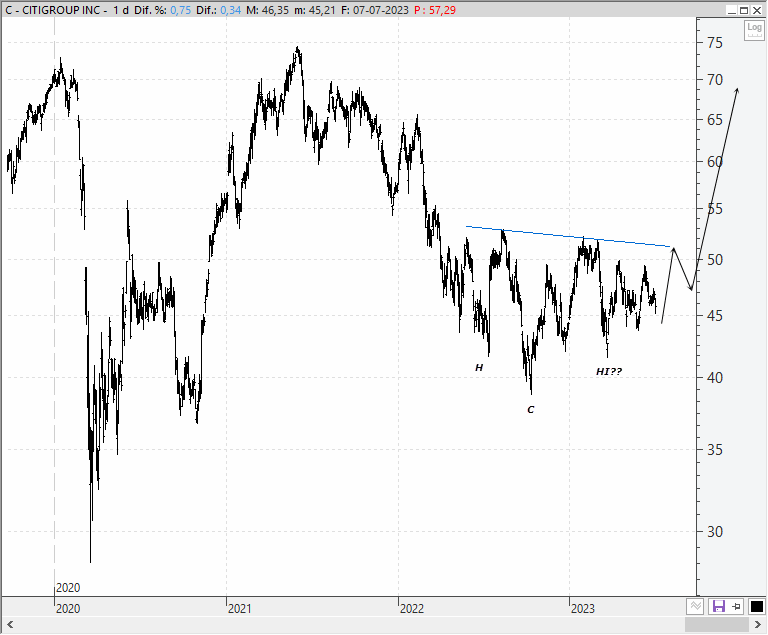Click the scroll left arrow
This screenshot has height=635, width=768.
(10, 625)
